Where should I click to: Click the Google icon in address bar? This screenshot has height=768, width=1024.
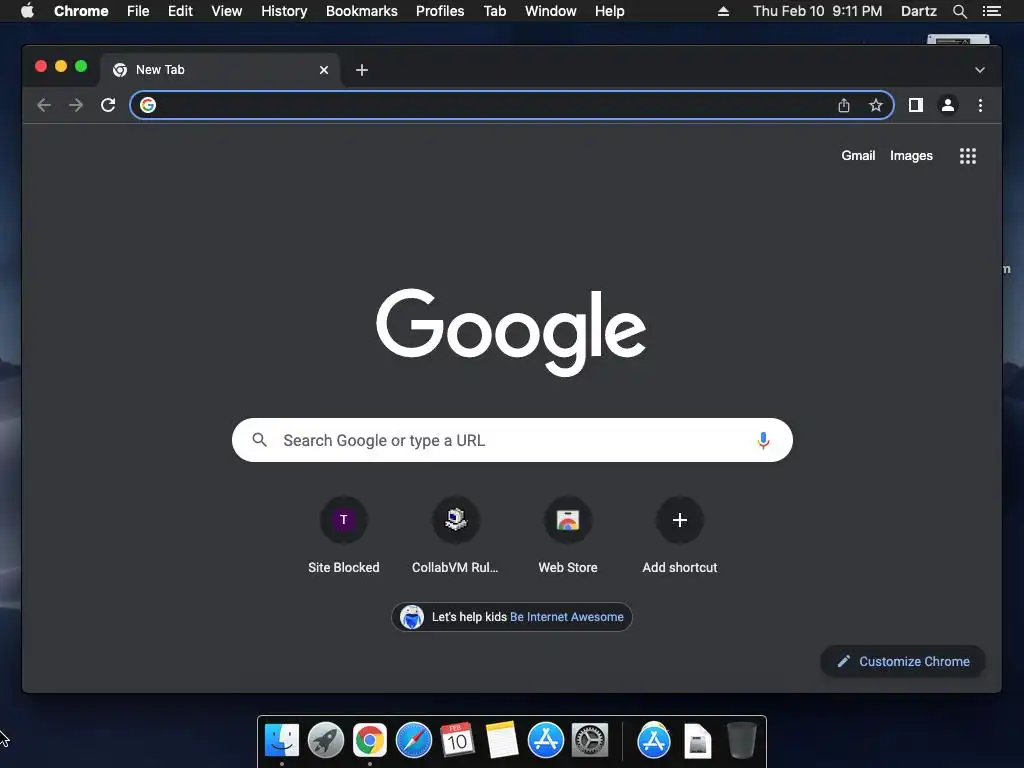click(x=148, y=105)
